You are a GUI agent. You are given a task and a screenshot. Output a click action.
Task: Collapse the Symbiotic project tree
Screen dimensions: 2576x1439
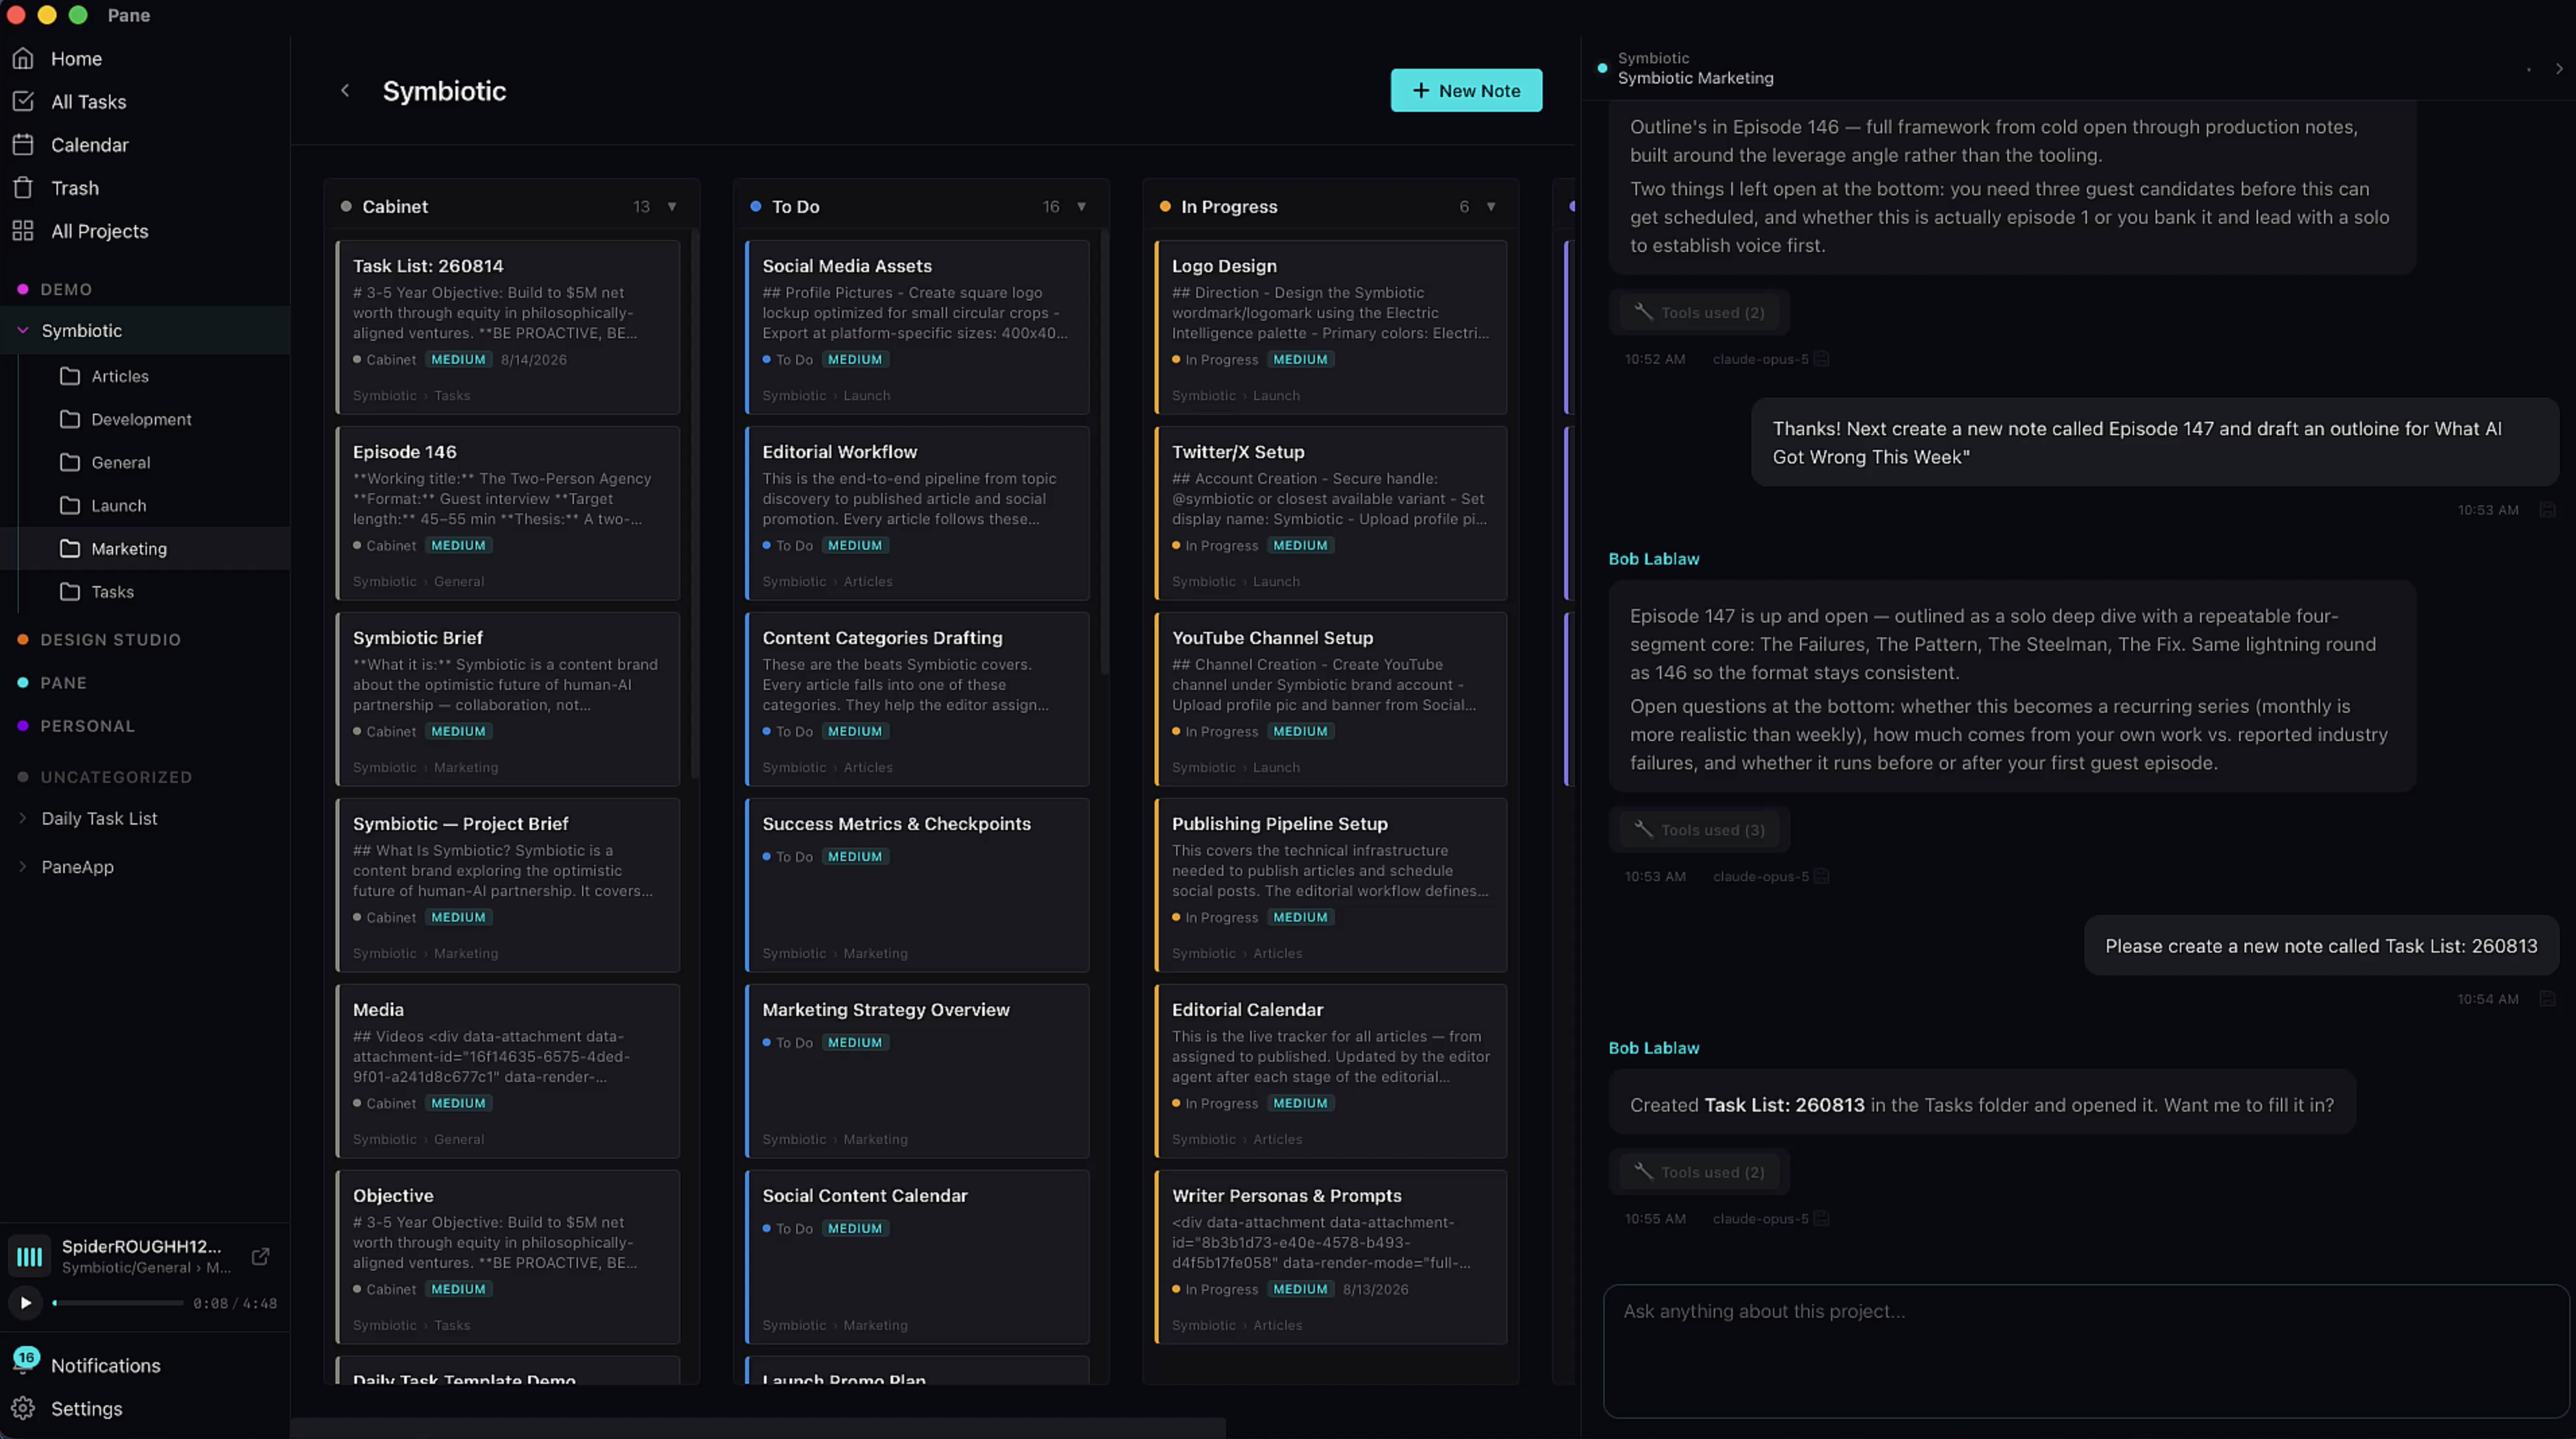pyautogui.click(x=23, y=330)
